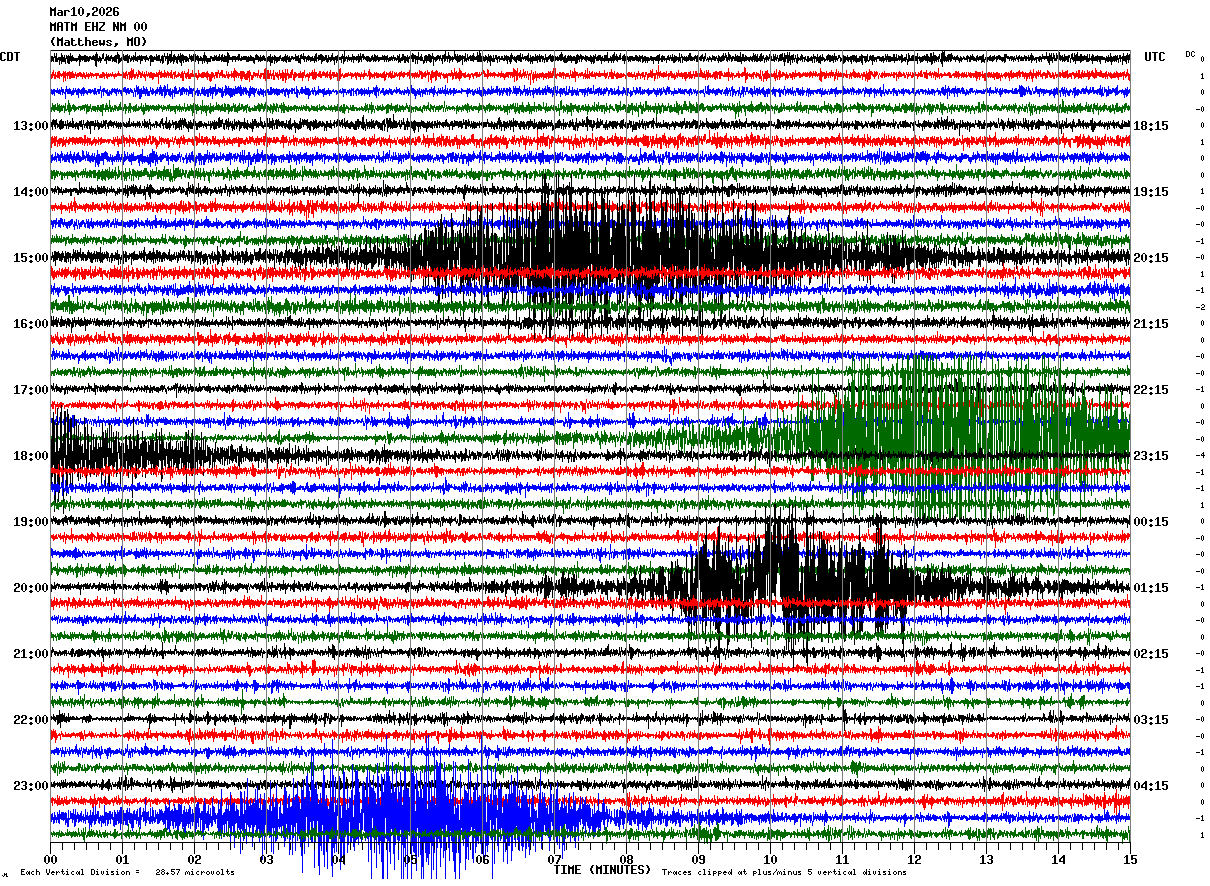Click minute tick label 12 on axis
Image resolution: width=1210 pixels, height=886 pixels.
[x=915, y=859]
